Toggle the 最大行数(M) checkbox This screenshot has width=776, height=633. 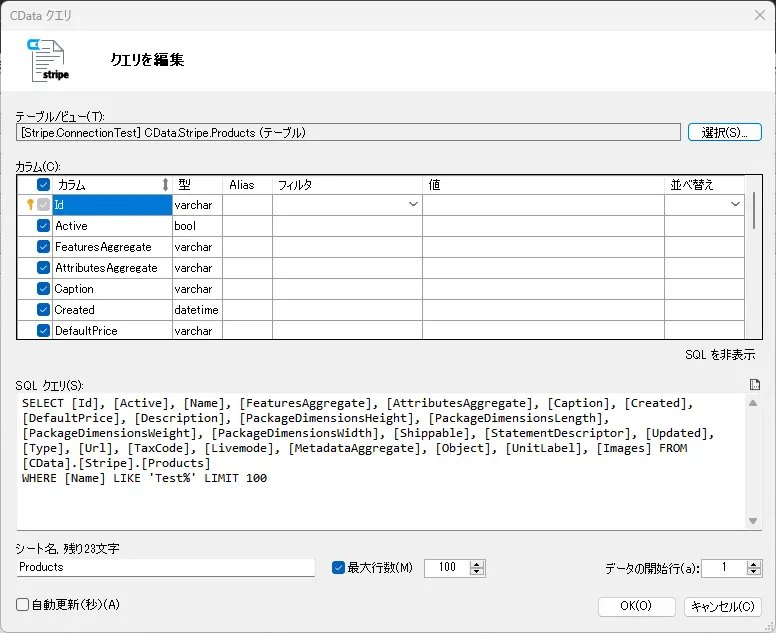pyautogui.click(x=339, y=568)
